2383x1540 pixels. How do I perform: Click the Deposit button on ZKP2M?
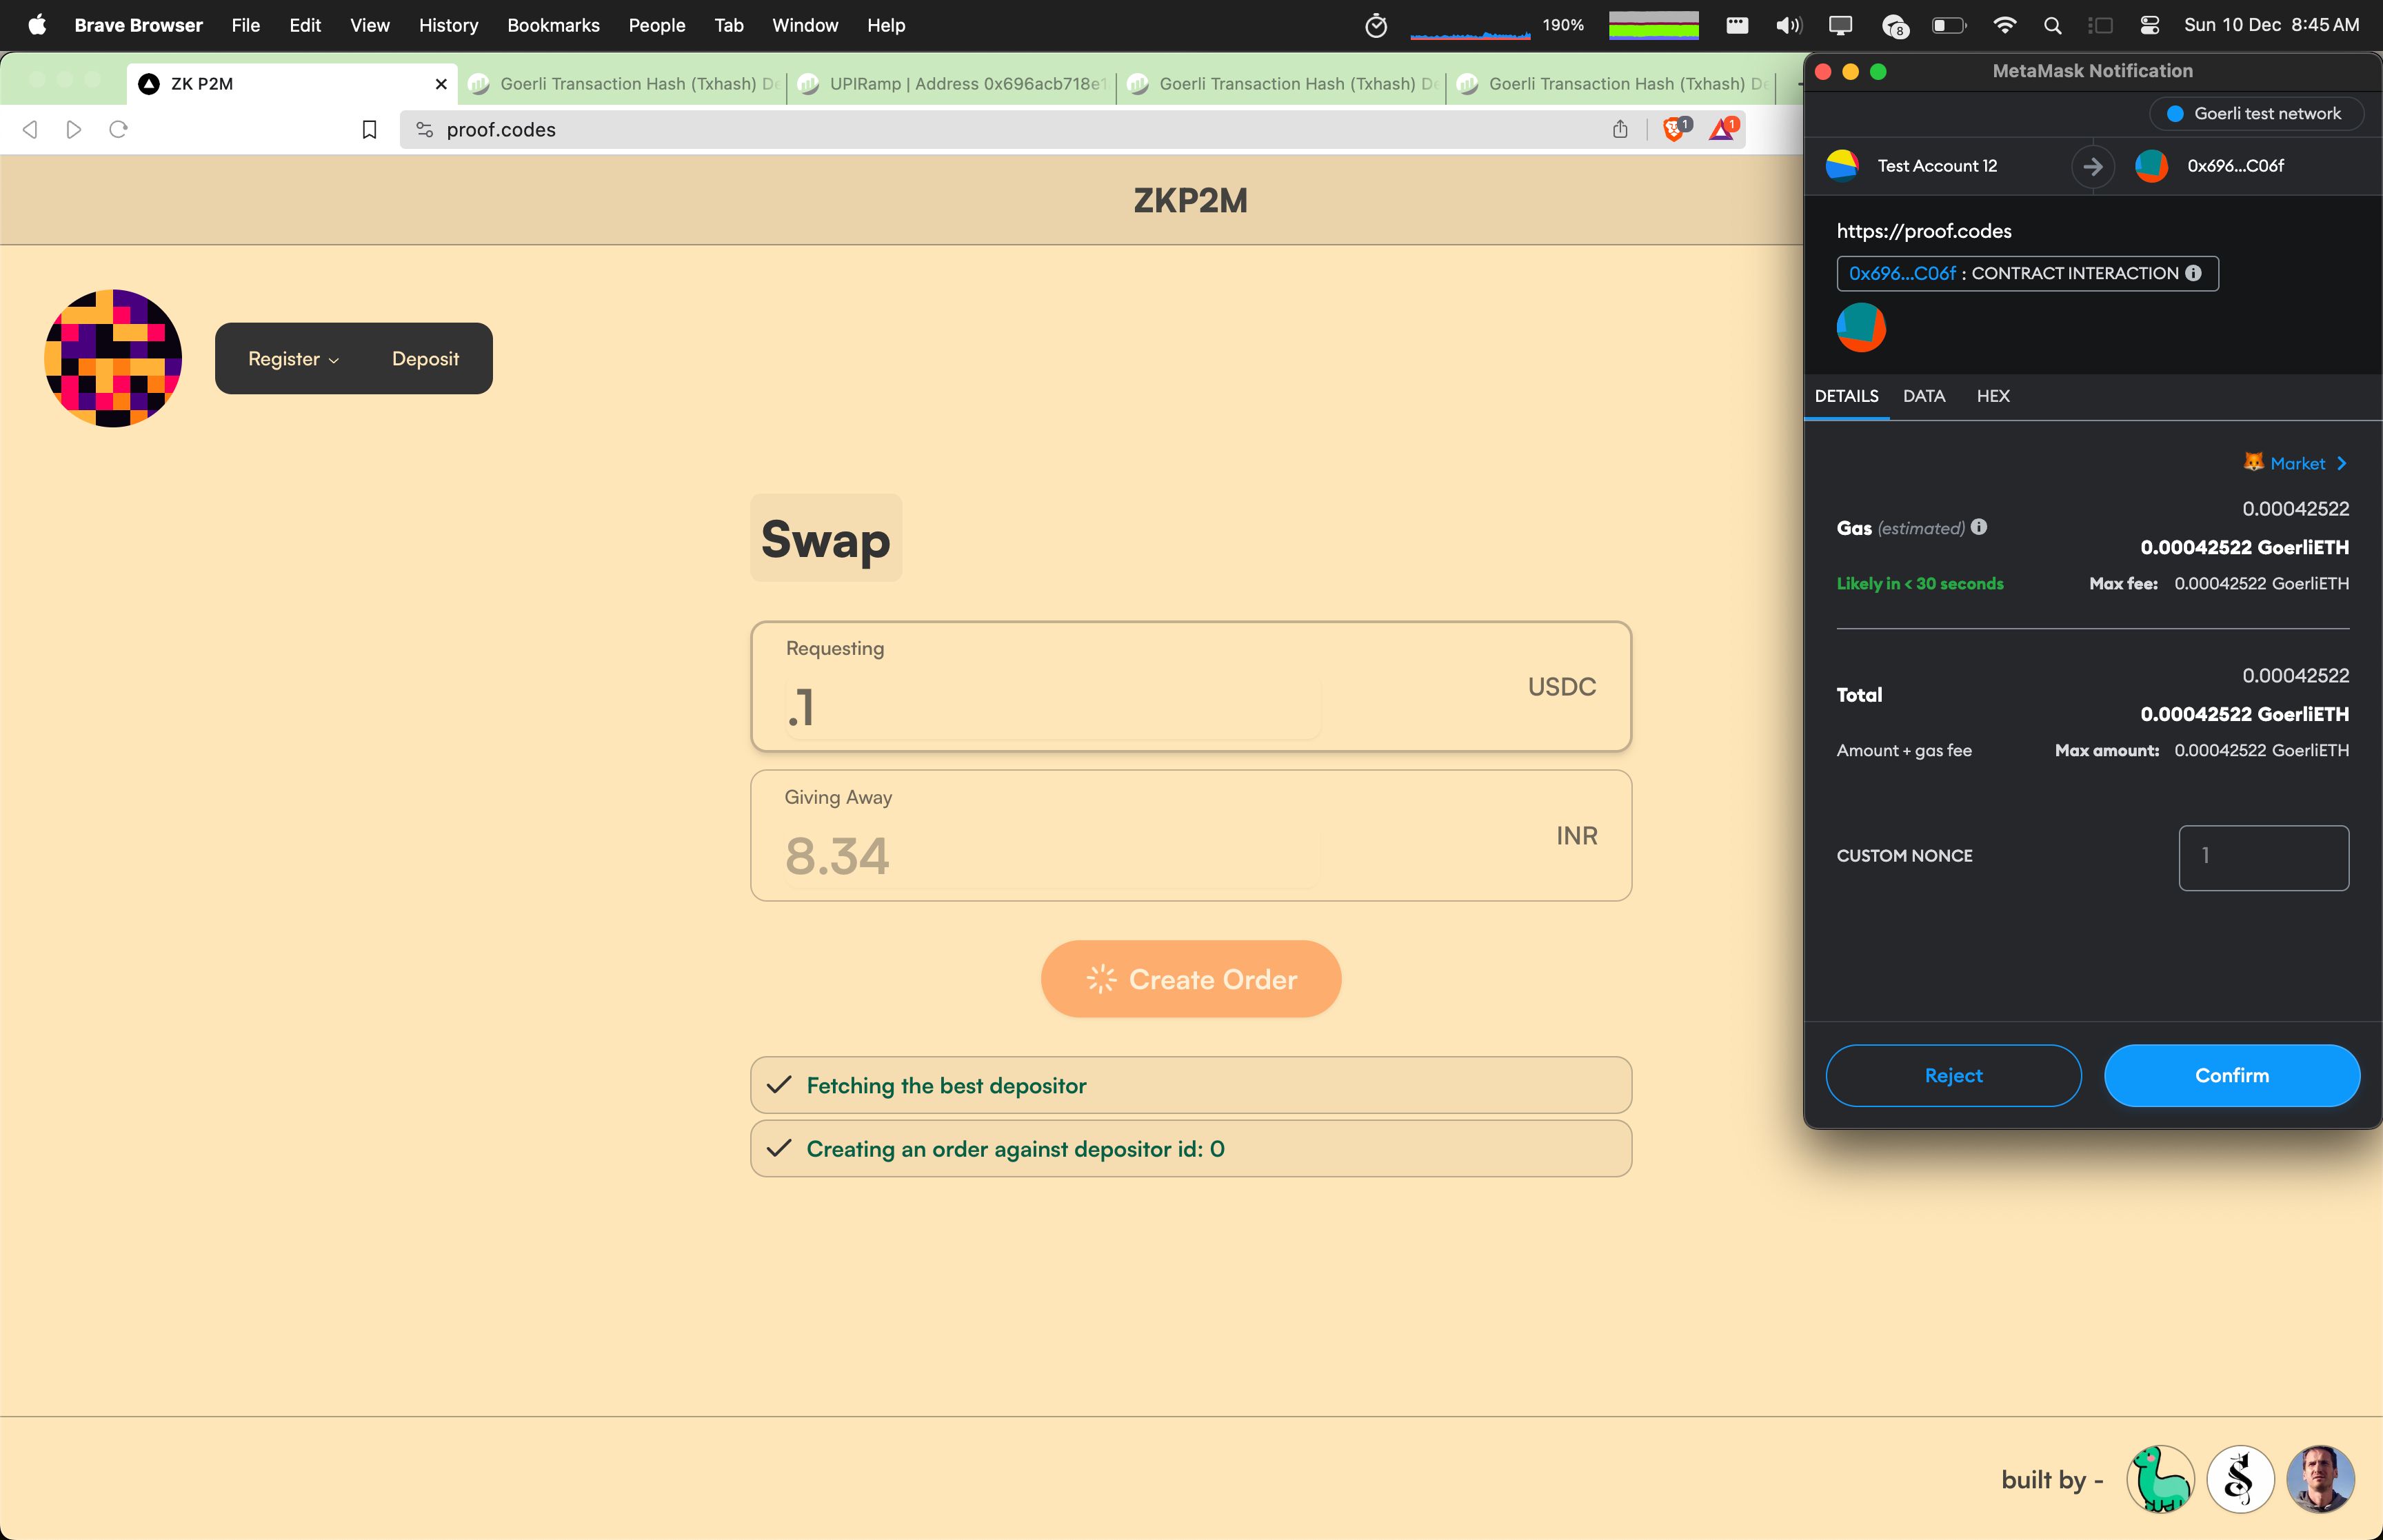tap(425, 358)
